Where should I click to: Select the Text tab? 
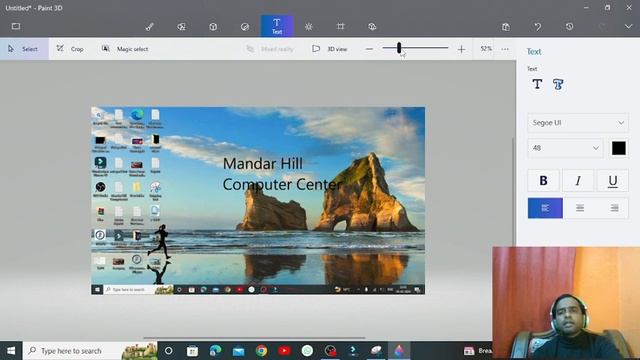[x=277, y=26]
